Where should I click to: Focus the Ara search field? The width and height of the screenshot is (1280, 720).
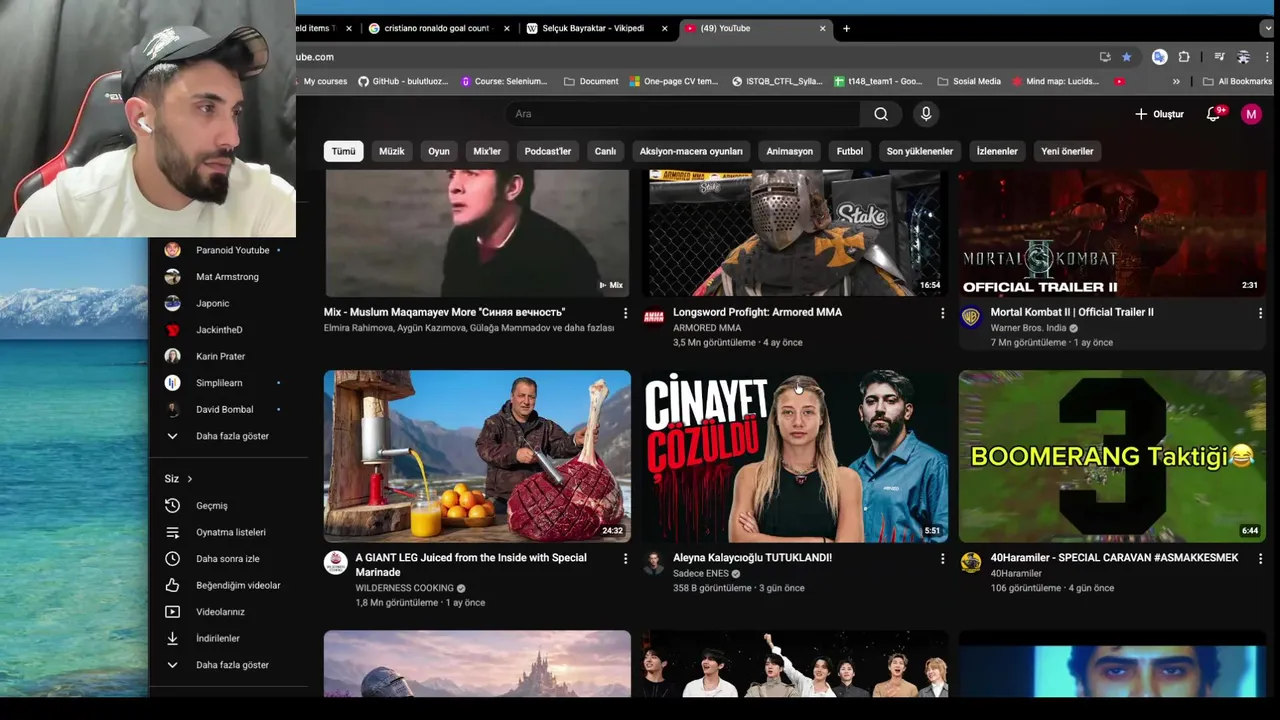(683, 114)
